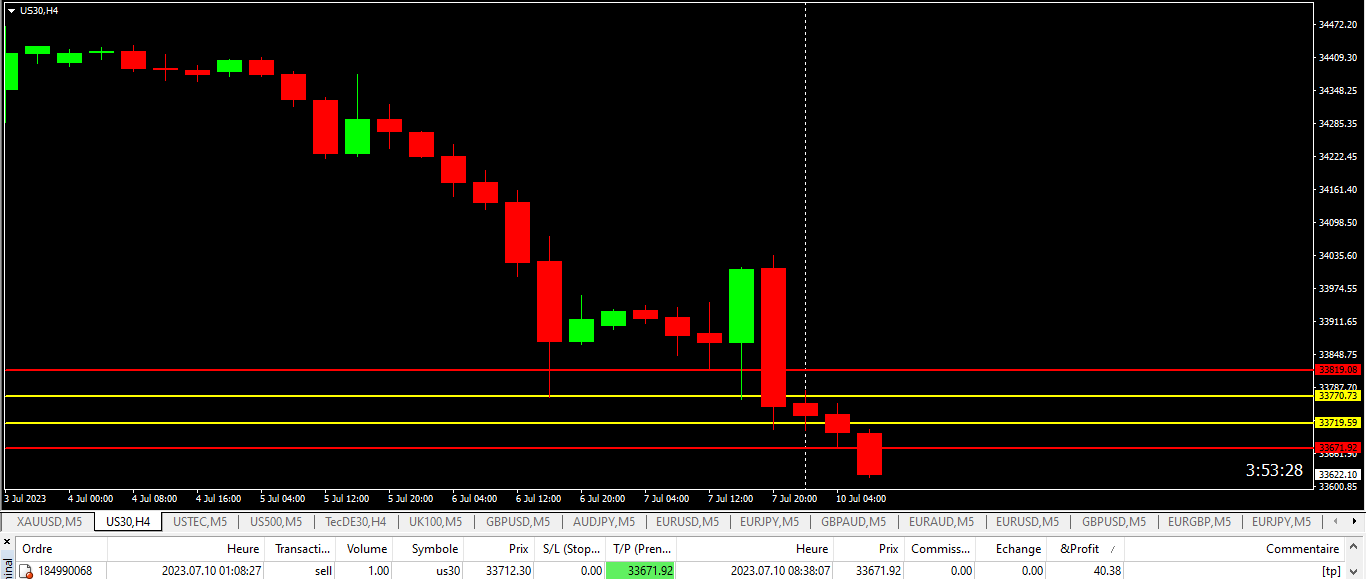Open the US30,H4 chart dropdown triangle
The width and height of the screenshot is (1366, 579).
[11, 10]
